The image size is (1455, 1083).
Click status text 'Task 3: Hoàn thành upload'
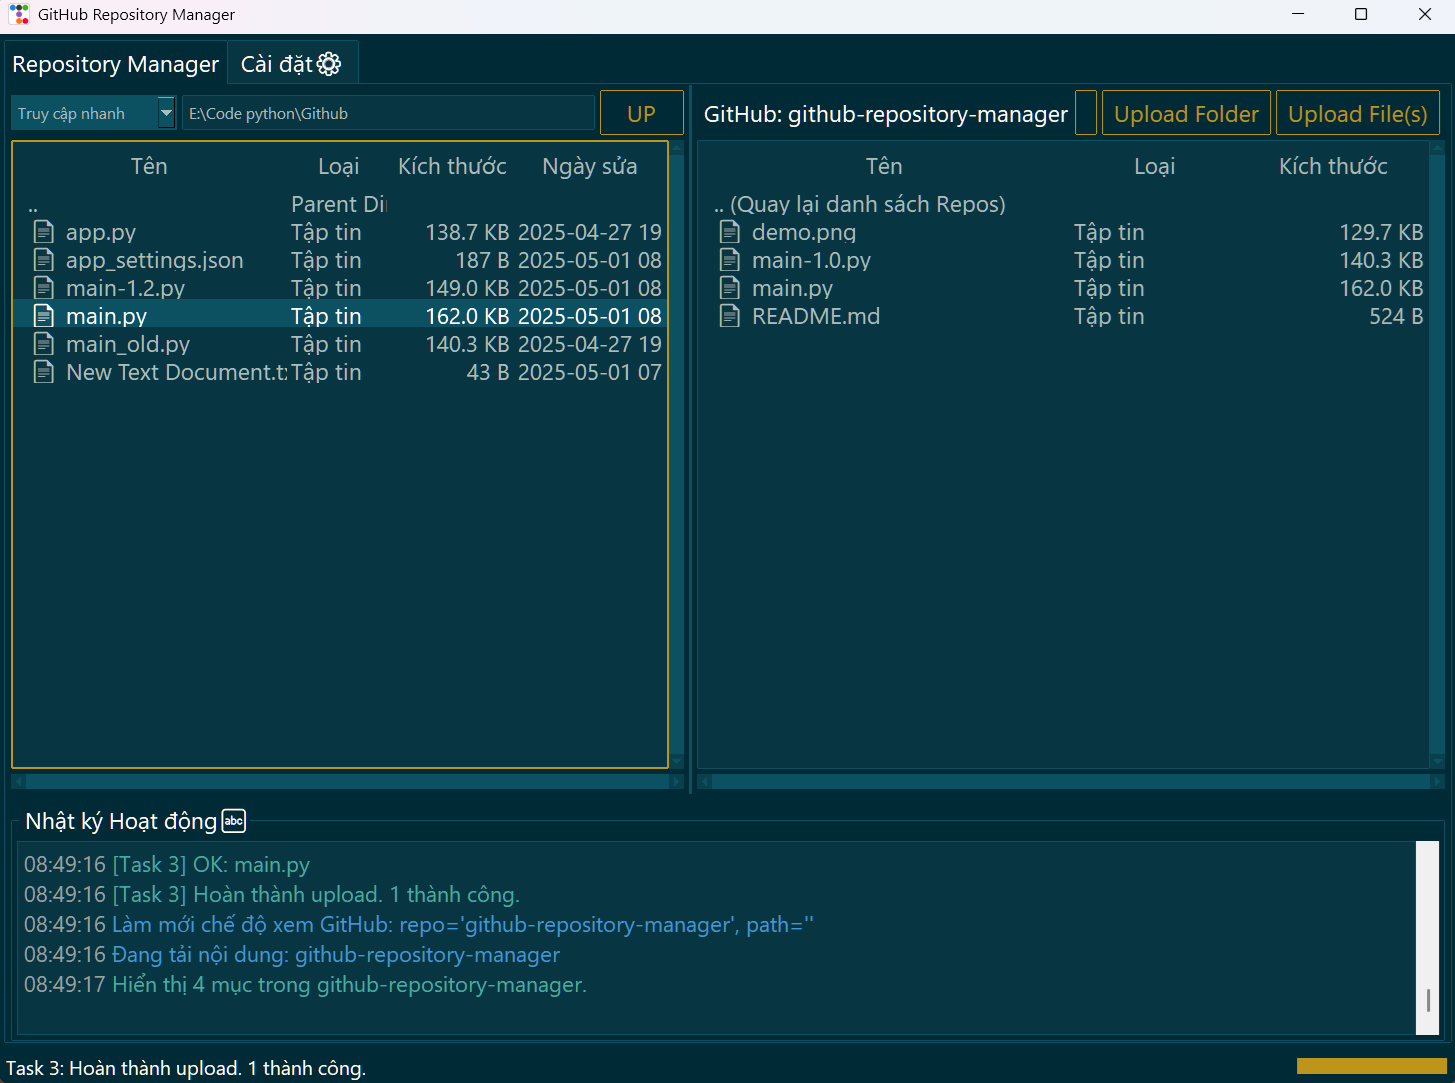coord(186,1068)
